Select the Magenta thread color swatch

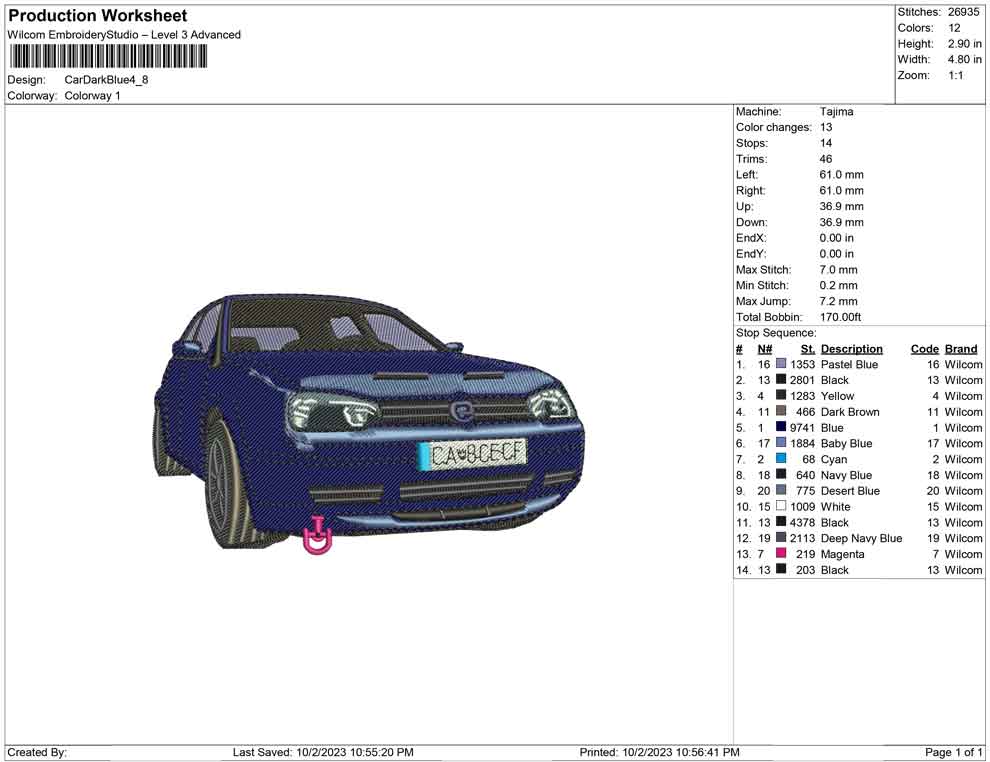tap(781, 554)
